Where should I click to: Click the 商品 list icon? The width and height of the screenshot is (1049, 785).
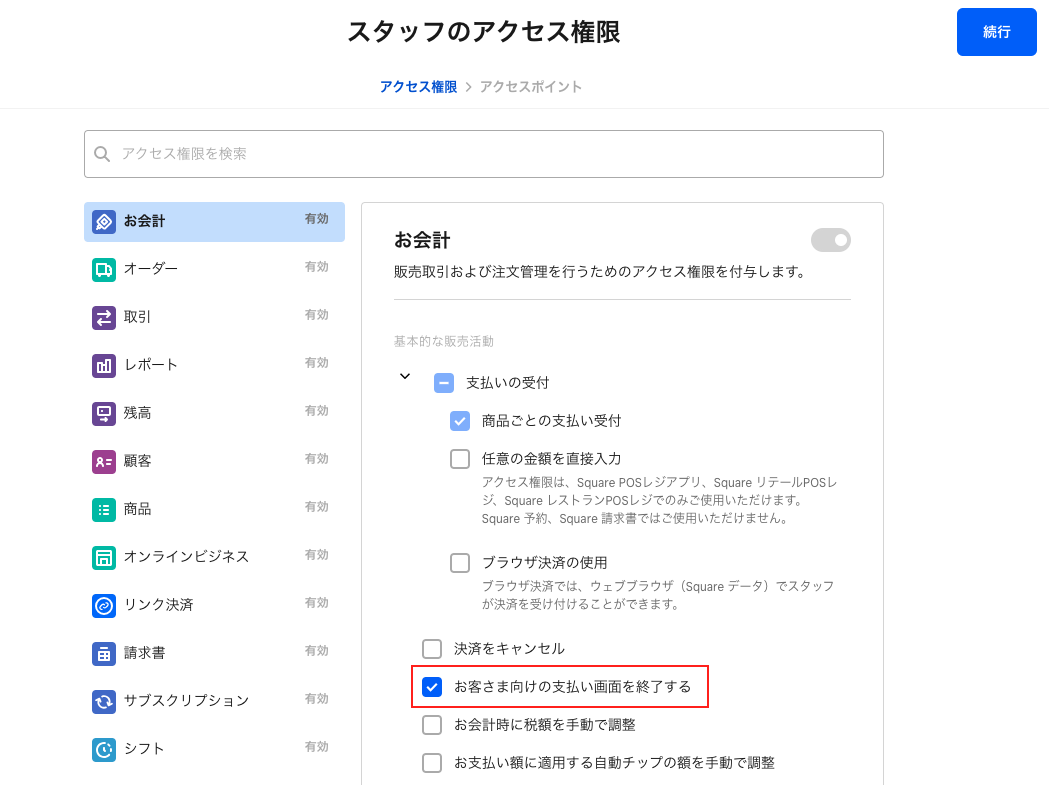click(104, 510)
